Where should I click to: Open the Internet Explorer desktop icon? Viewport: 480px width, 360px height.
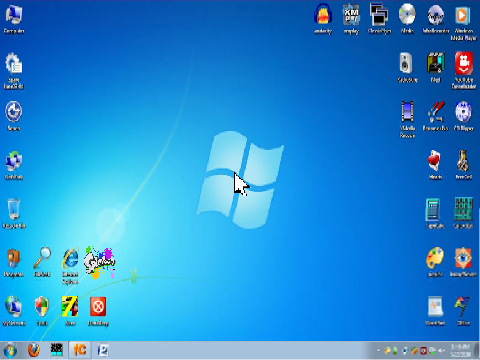click(70, 266)
